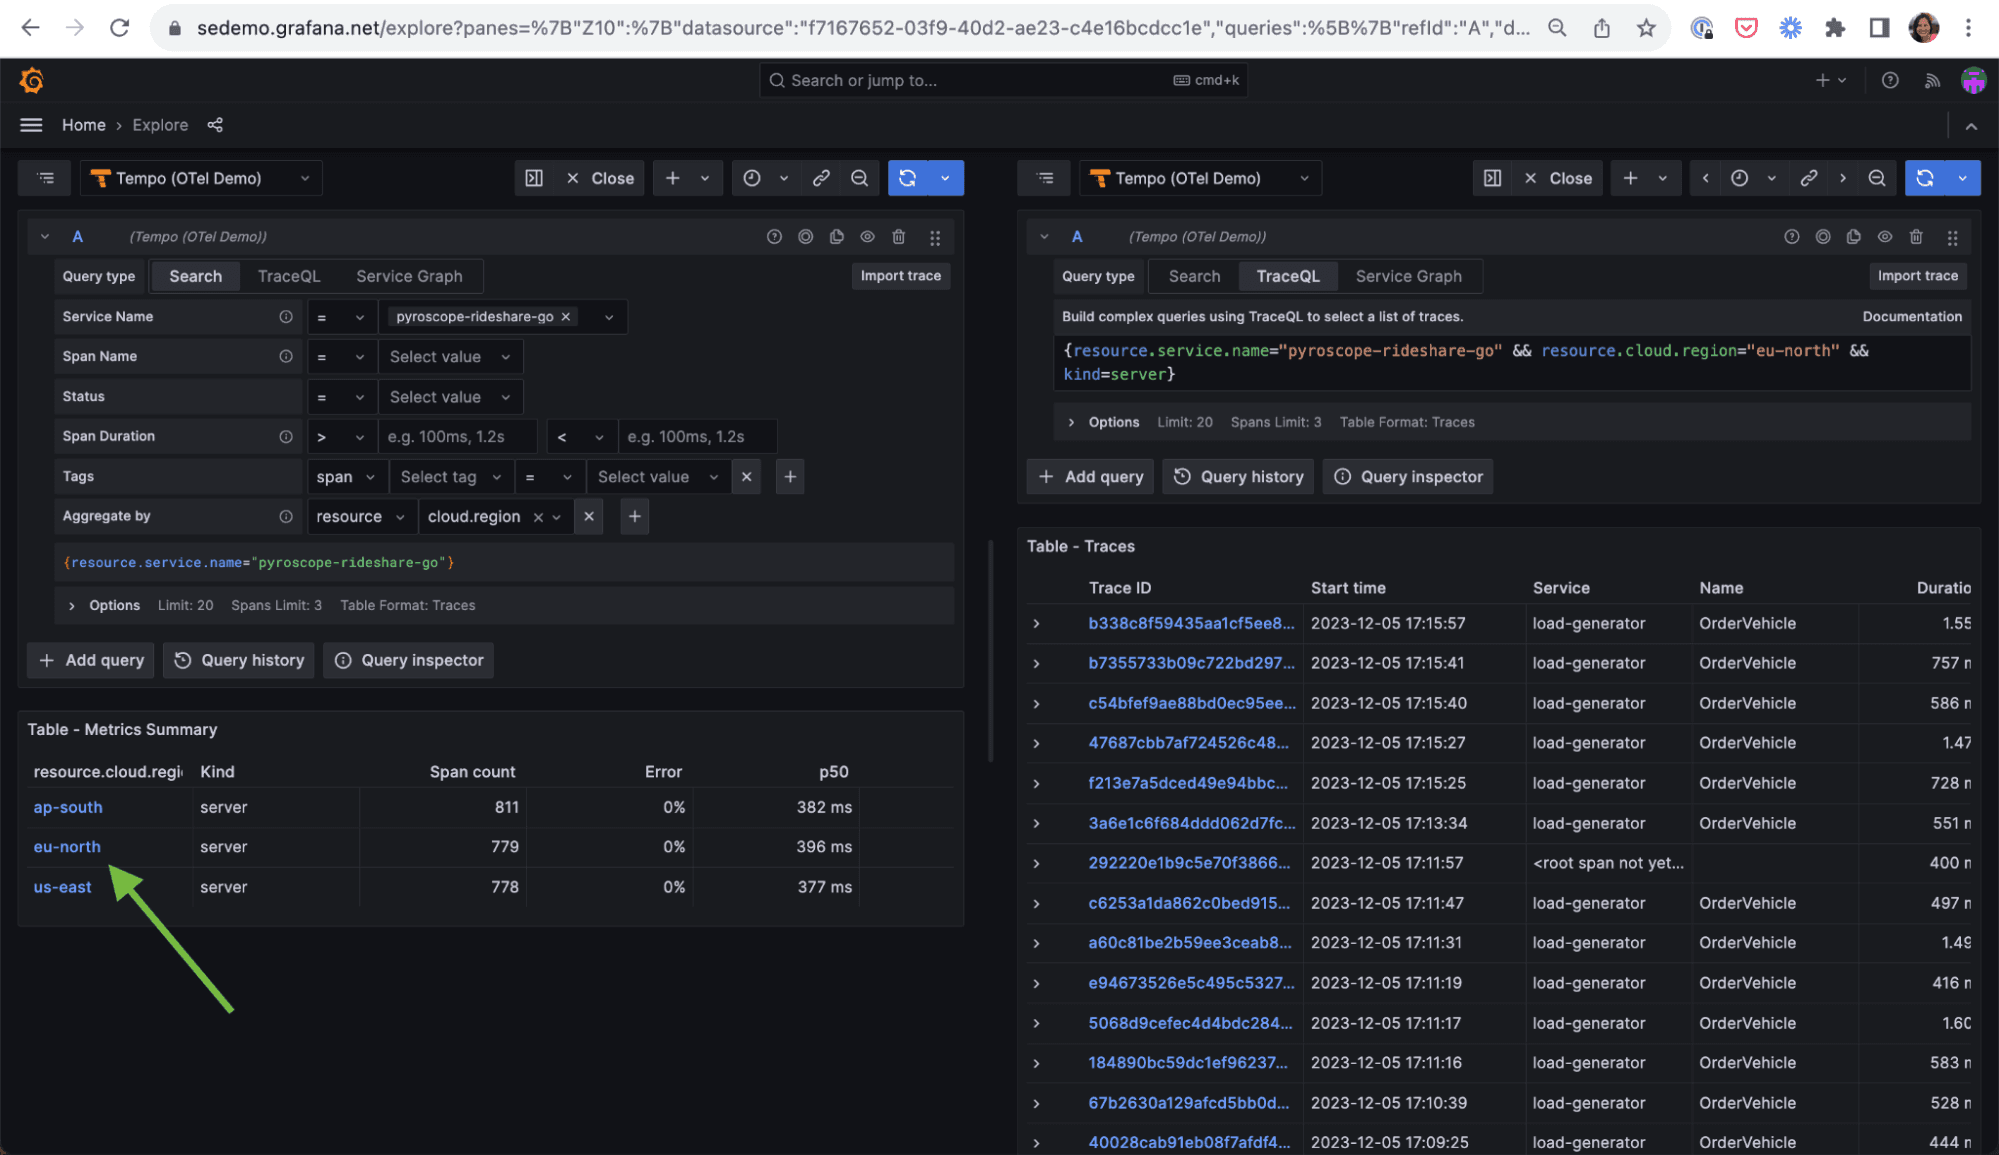Screen dimensions: 1999x1155
Task: Delete right pane query A with trash icon
Action: click(1916, 237)
